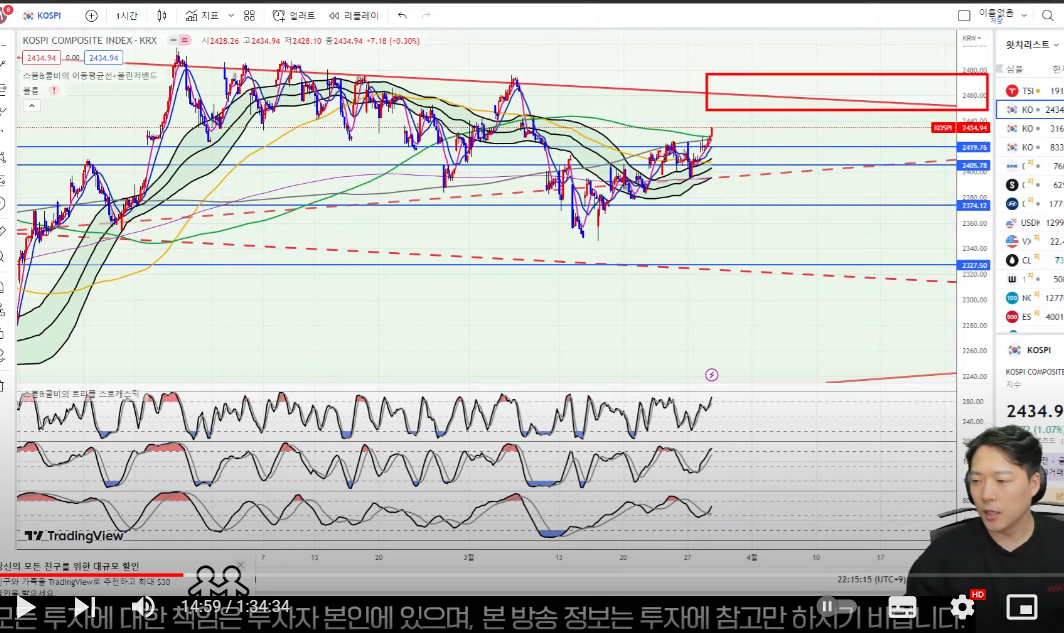Click the notification avatar with badge 8
Screen dimensions: 1064x633
pos(5,14)
